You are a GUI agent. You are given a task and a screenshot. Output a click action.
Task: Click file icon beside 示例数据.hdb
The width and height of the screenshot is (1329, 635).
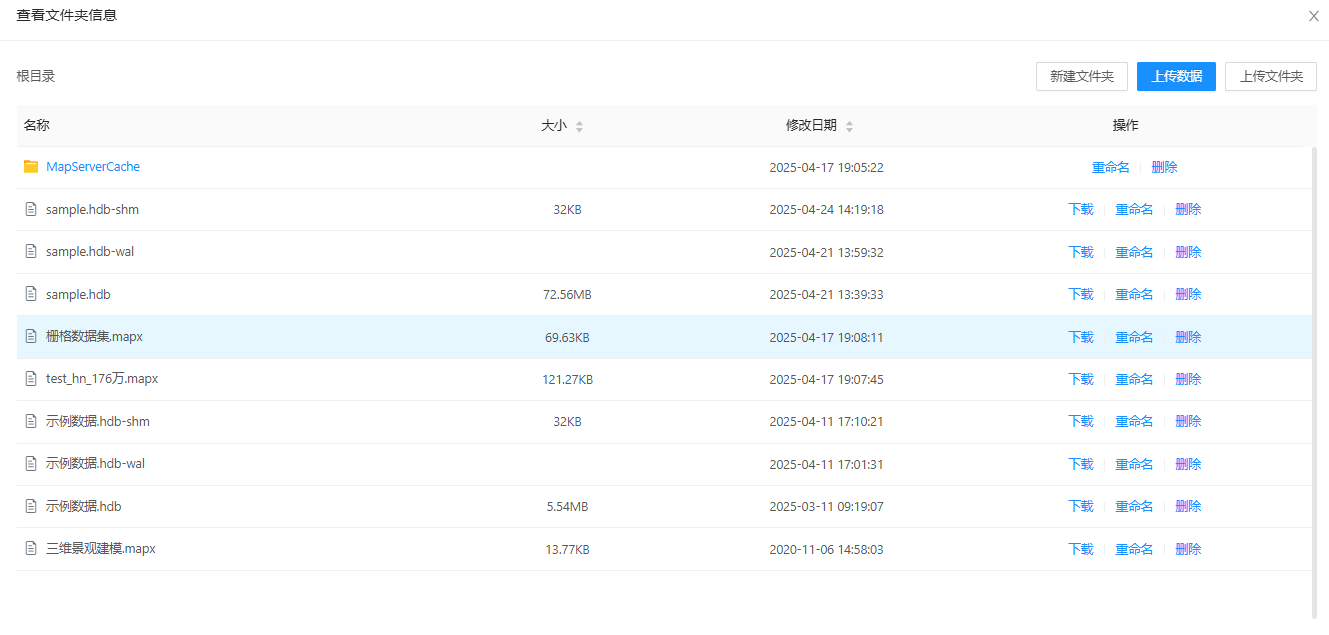click(x=31, y=507)
